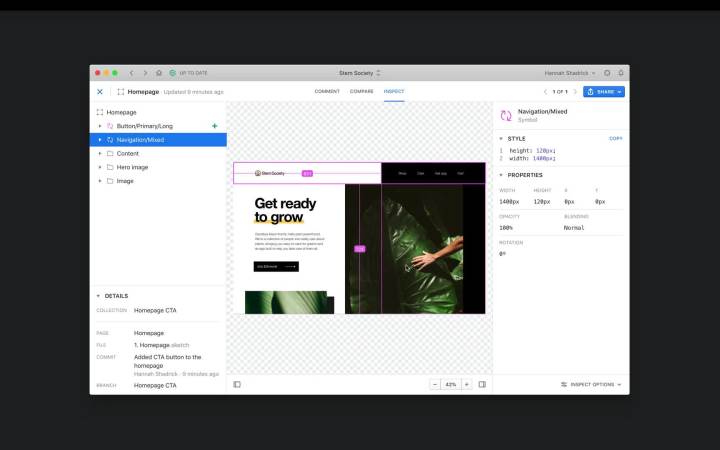The image size is (720, 450).
Task: Go to previous artboard arrow beside 1 of 1
Action: click(x=545, y=92)
